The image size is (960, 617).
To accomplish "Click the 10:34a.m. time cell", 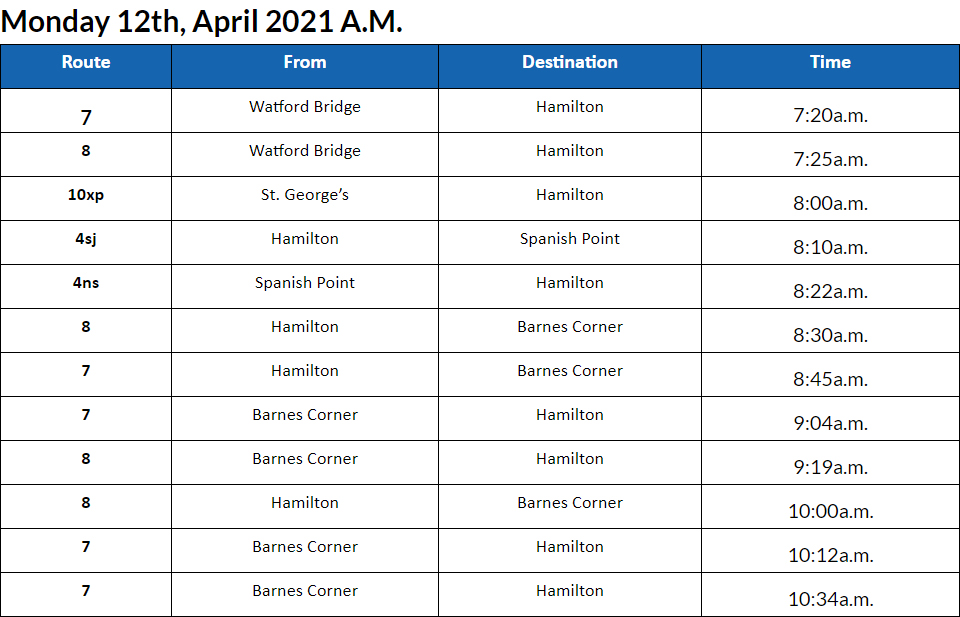I will (x=830, y=599).
